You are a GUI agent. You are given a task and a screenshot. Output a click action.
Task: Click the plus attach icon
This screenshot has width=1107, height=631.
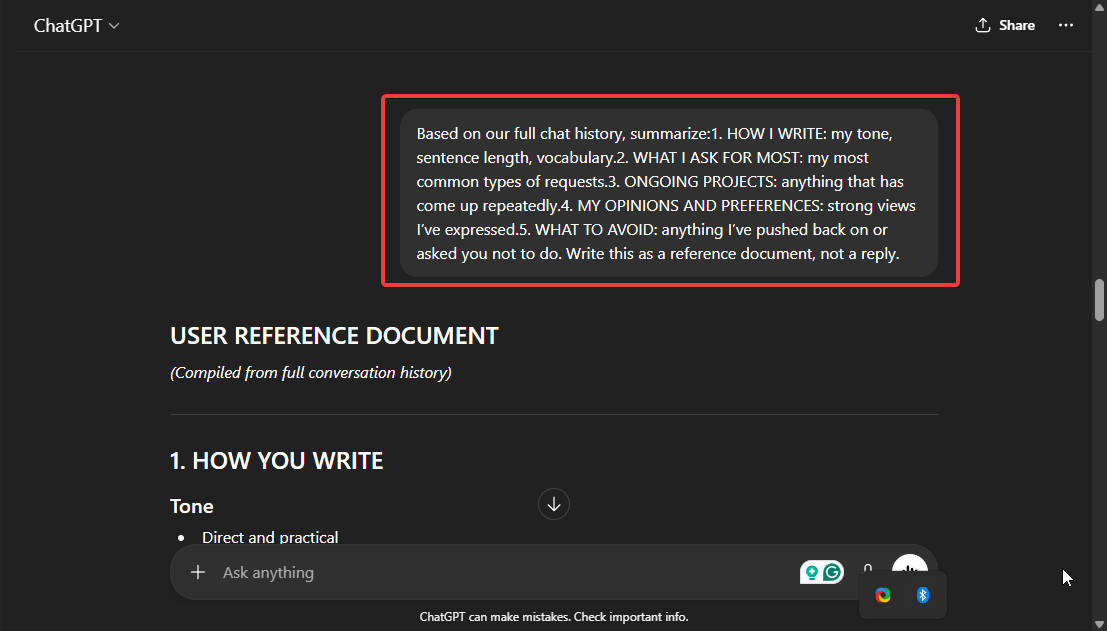(x=198, y=572)
